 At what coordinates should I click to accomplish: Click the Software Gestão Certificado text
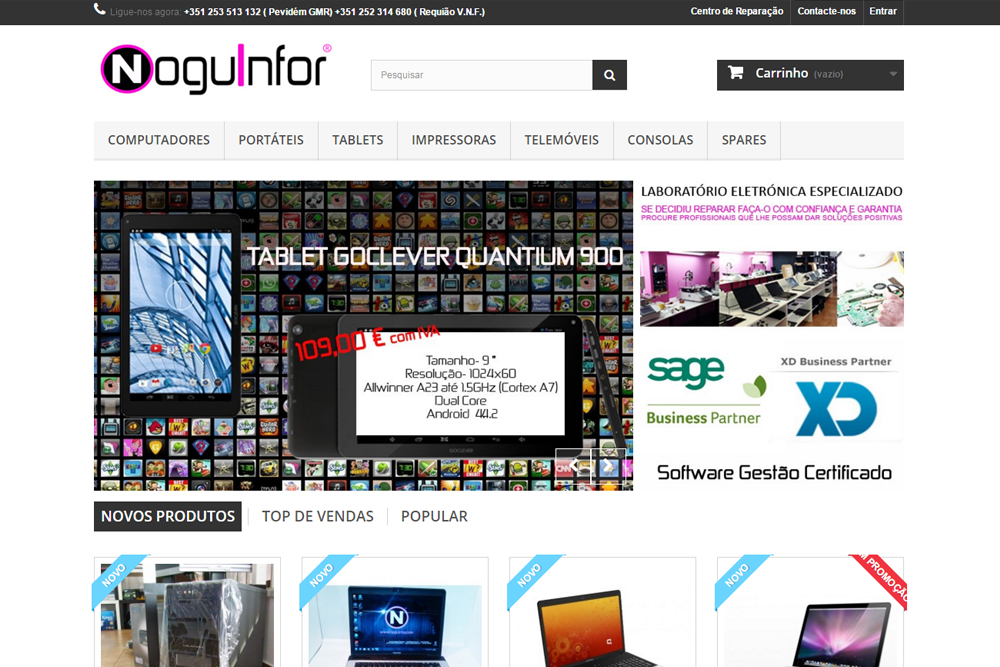pyautogui.click(x=774, y=473)
